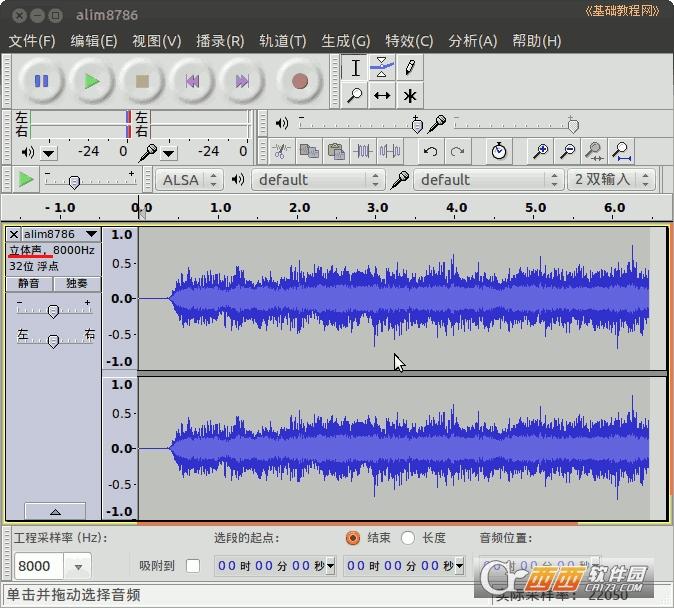The image size is (674, 608).
Task: Select the Time Shift tool
Action: click(x=382, y=95)
